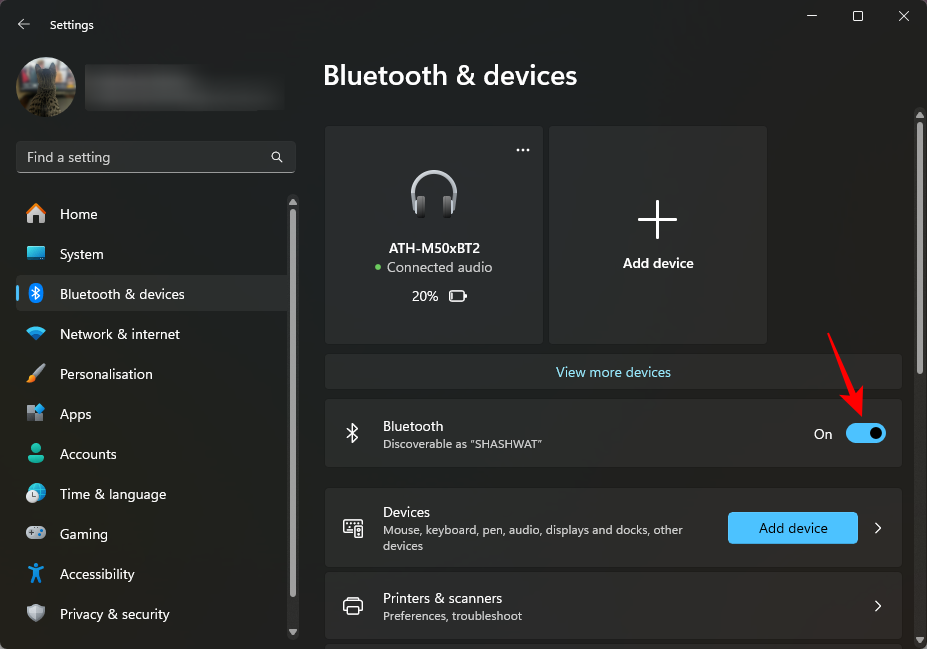Click the search magnifier icon
This screenshot has width=927, height=649.
coord(277,157)
